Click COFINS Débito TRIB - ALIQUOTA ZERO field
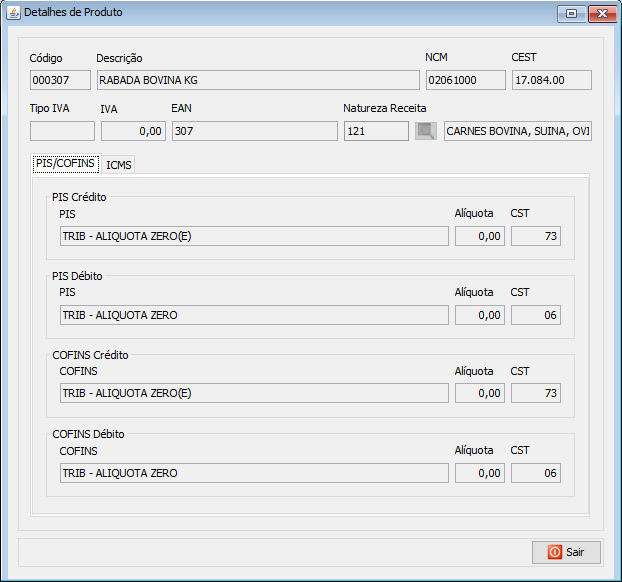The image size is (622, 582). click(254, 473)
